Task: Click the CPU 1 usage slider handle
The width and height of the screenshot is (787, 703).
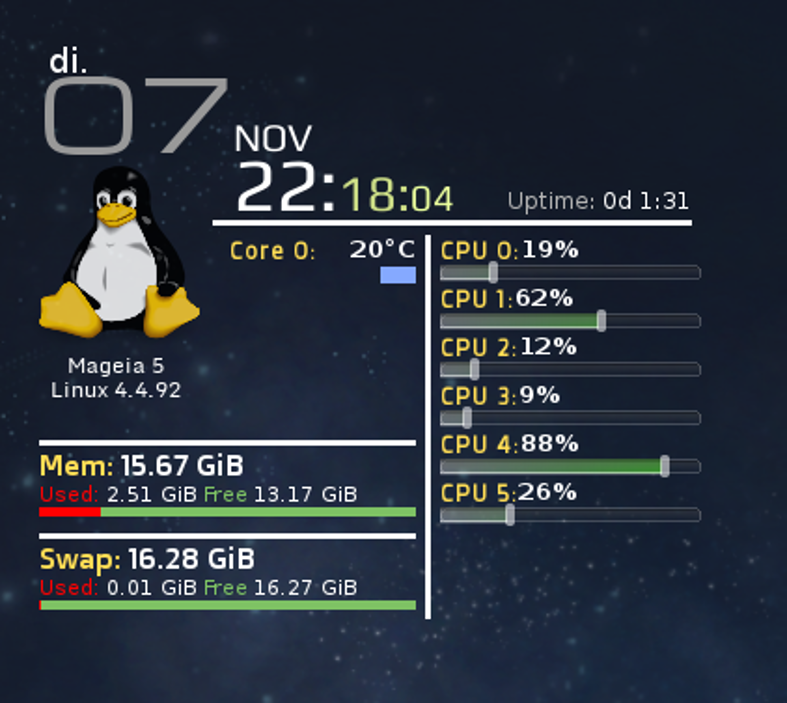Action: click(601, 321)
